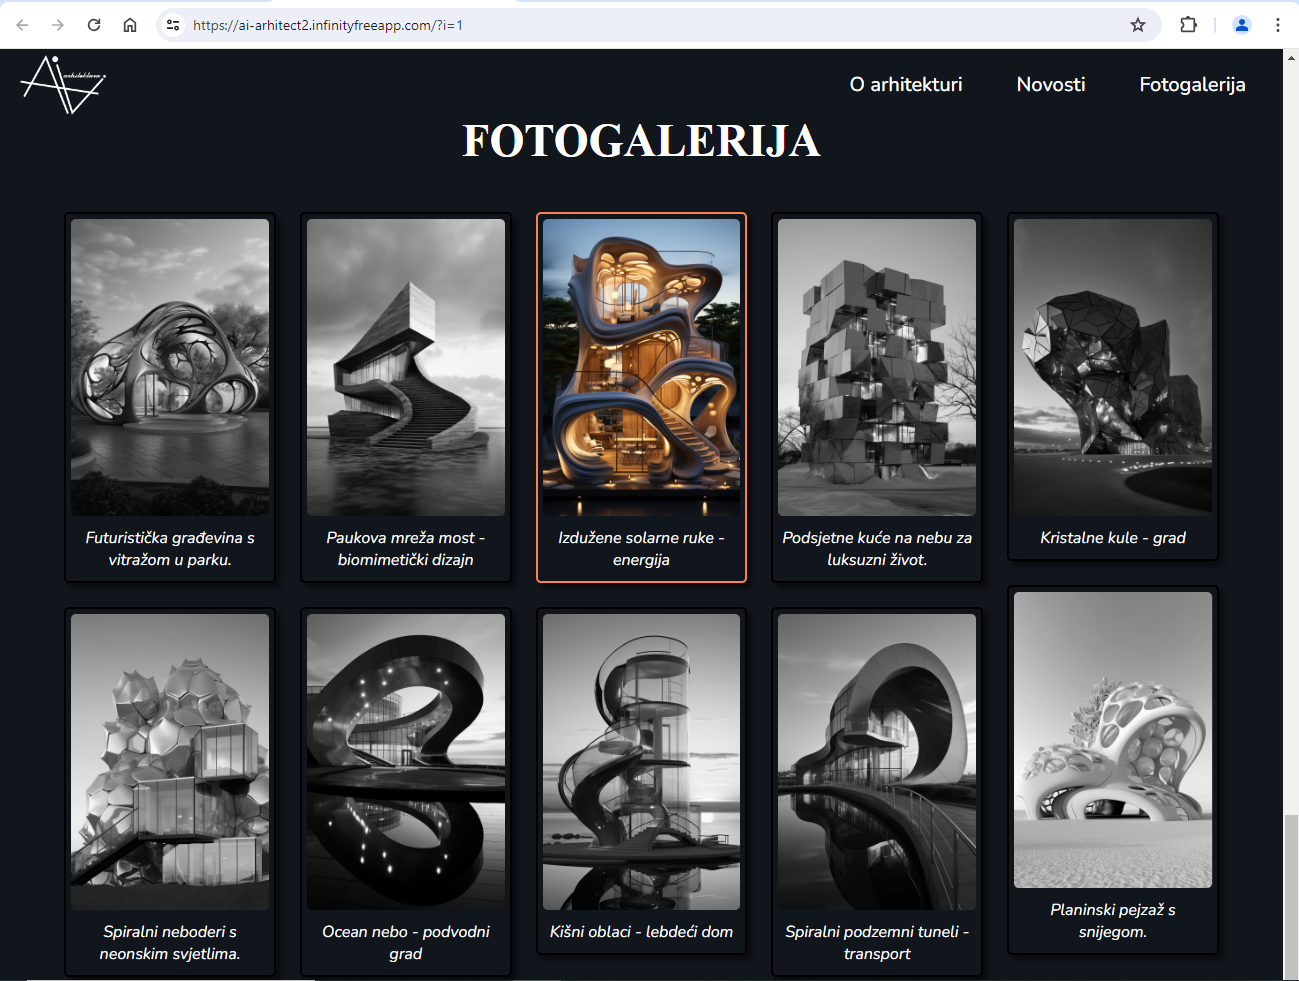View the Kišni oblaci - lebdeći dom photo

pos(641,761)
